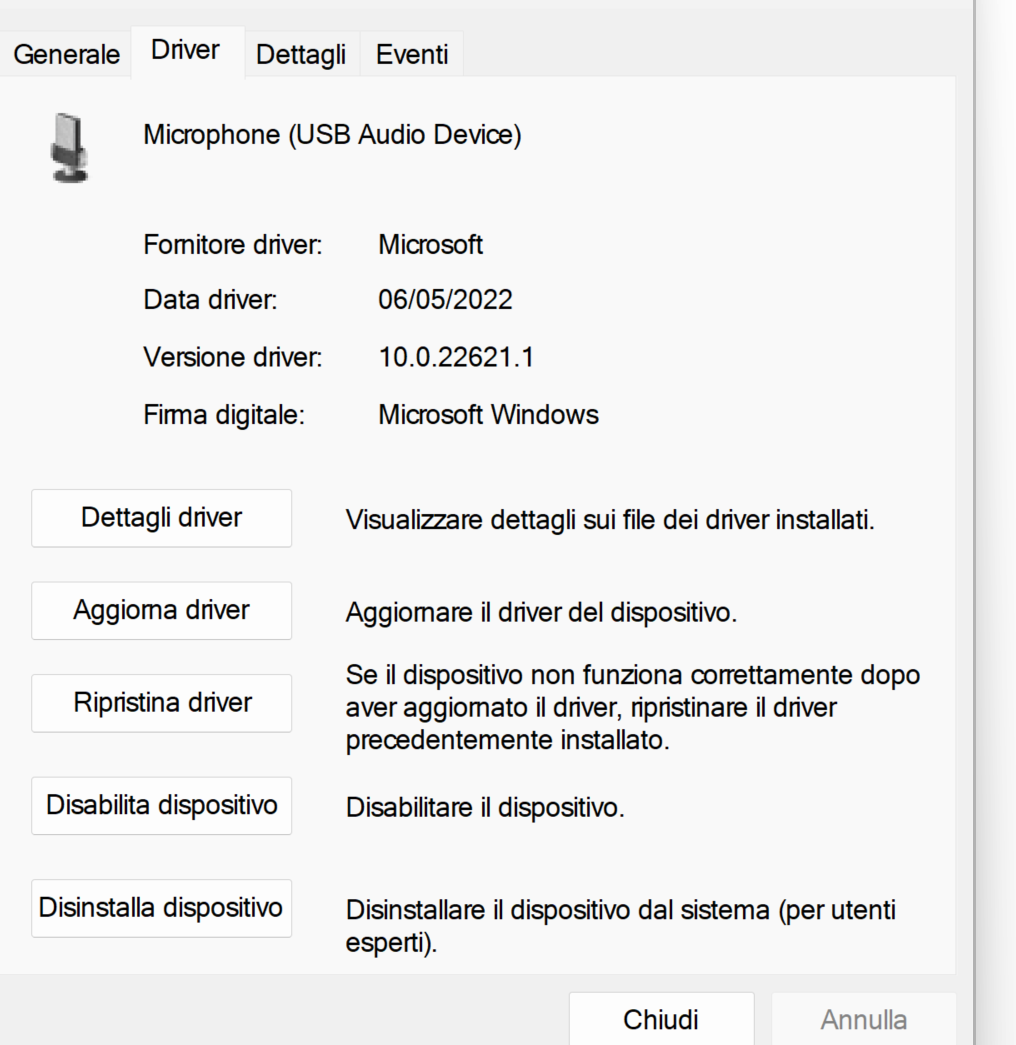Click the microphone device icon
The image size is (1016, 1045).
pyautogui.click(x=69, y=148)
